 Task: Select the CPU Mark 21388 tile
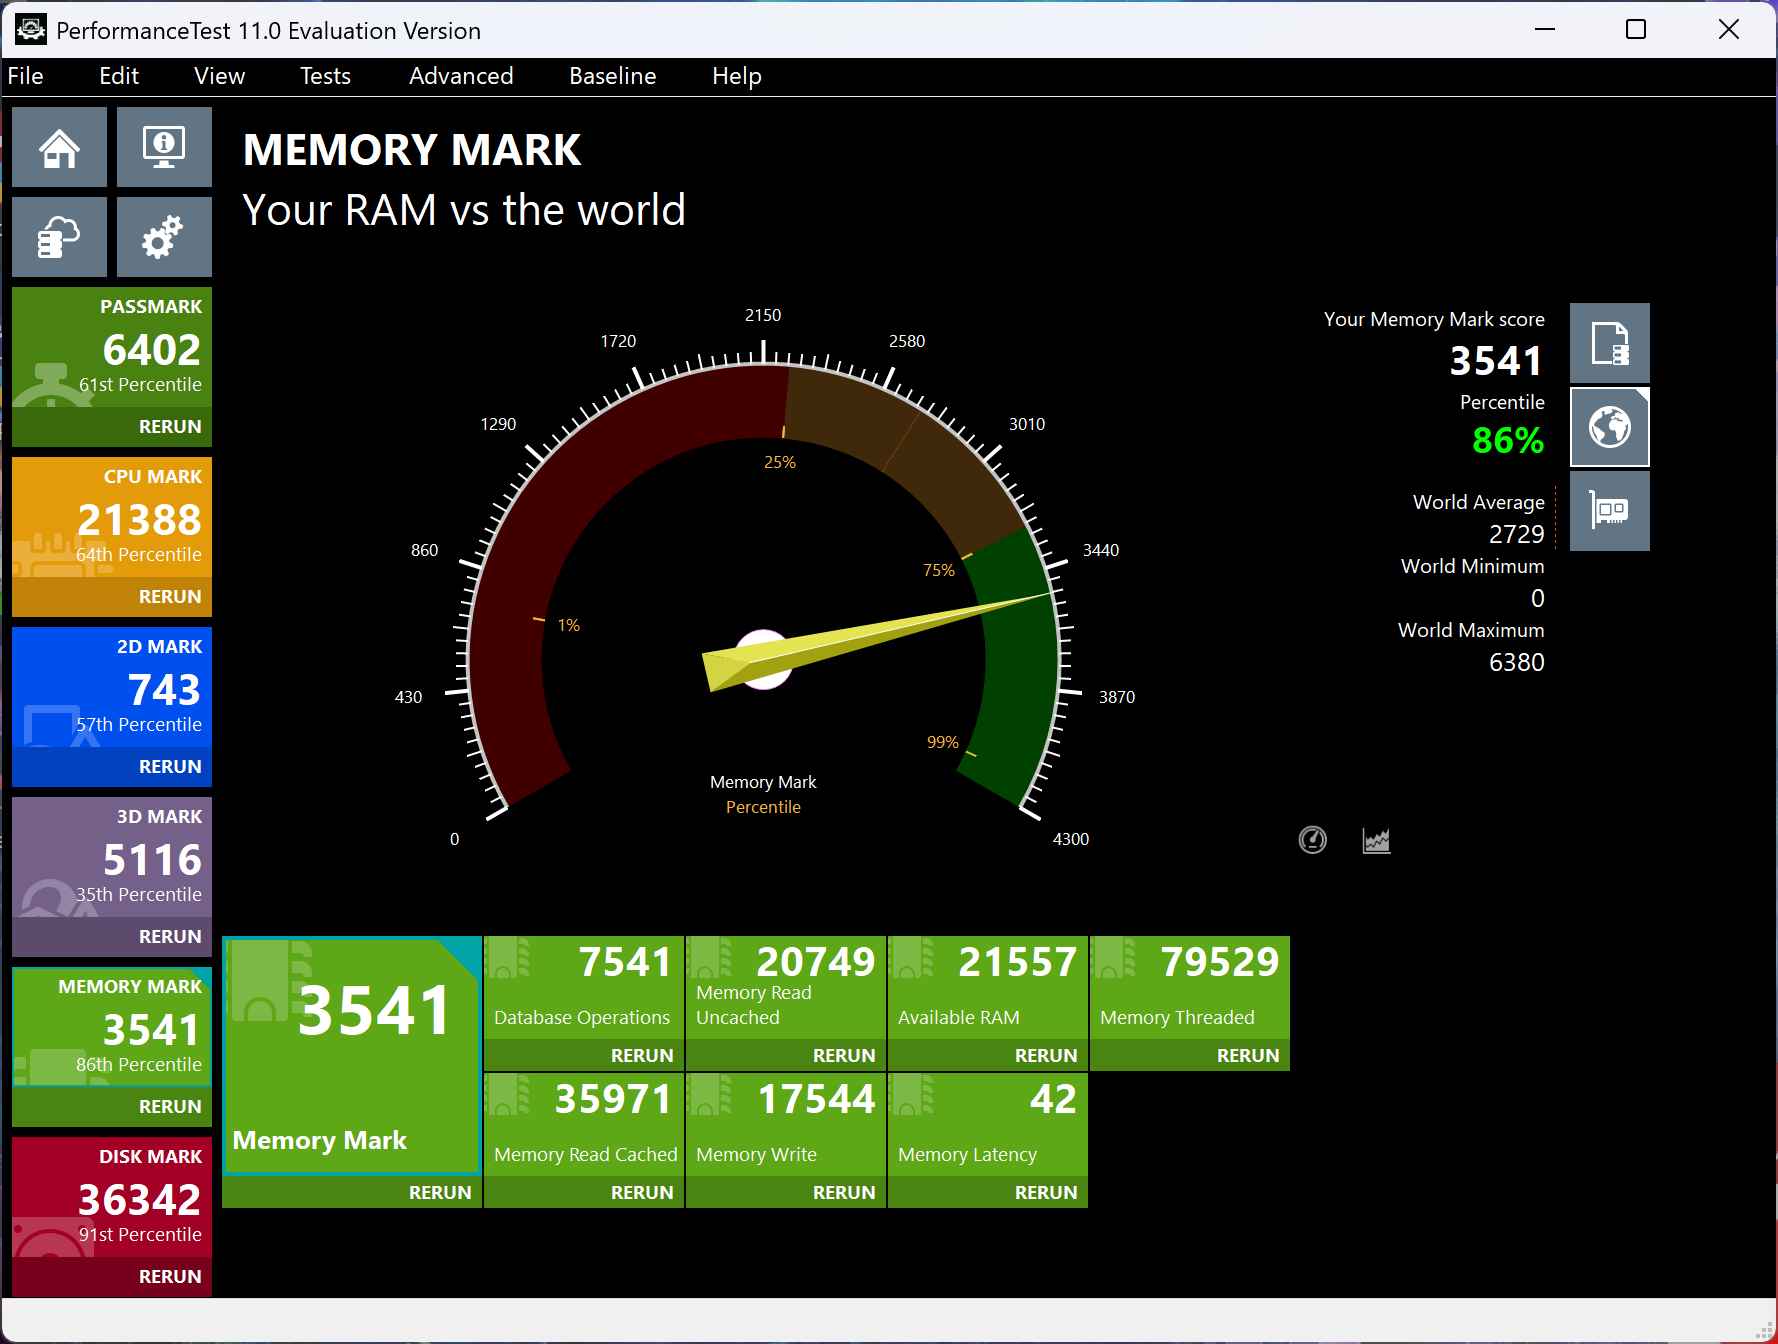point(112,517)
